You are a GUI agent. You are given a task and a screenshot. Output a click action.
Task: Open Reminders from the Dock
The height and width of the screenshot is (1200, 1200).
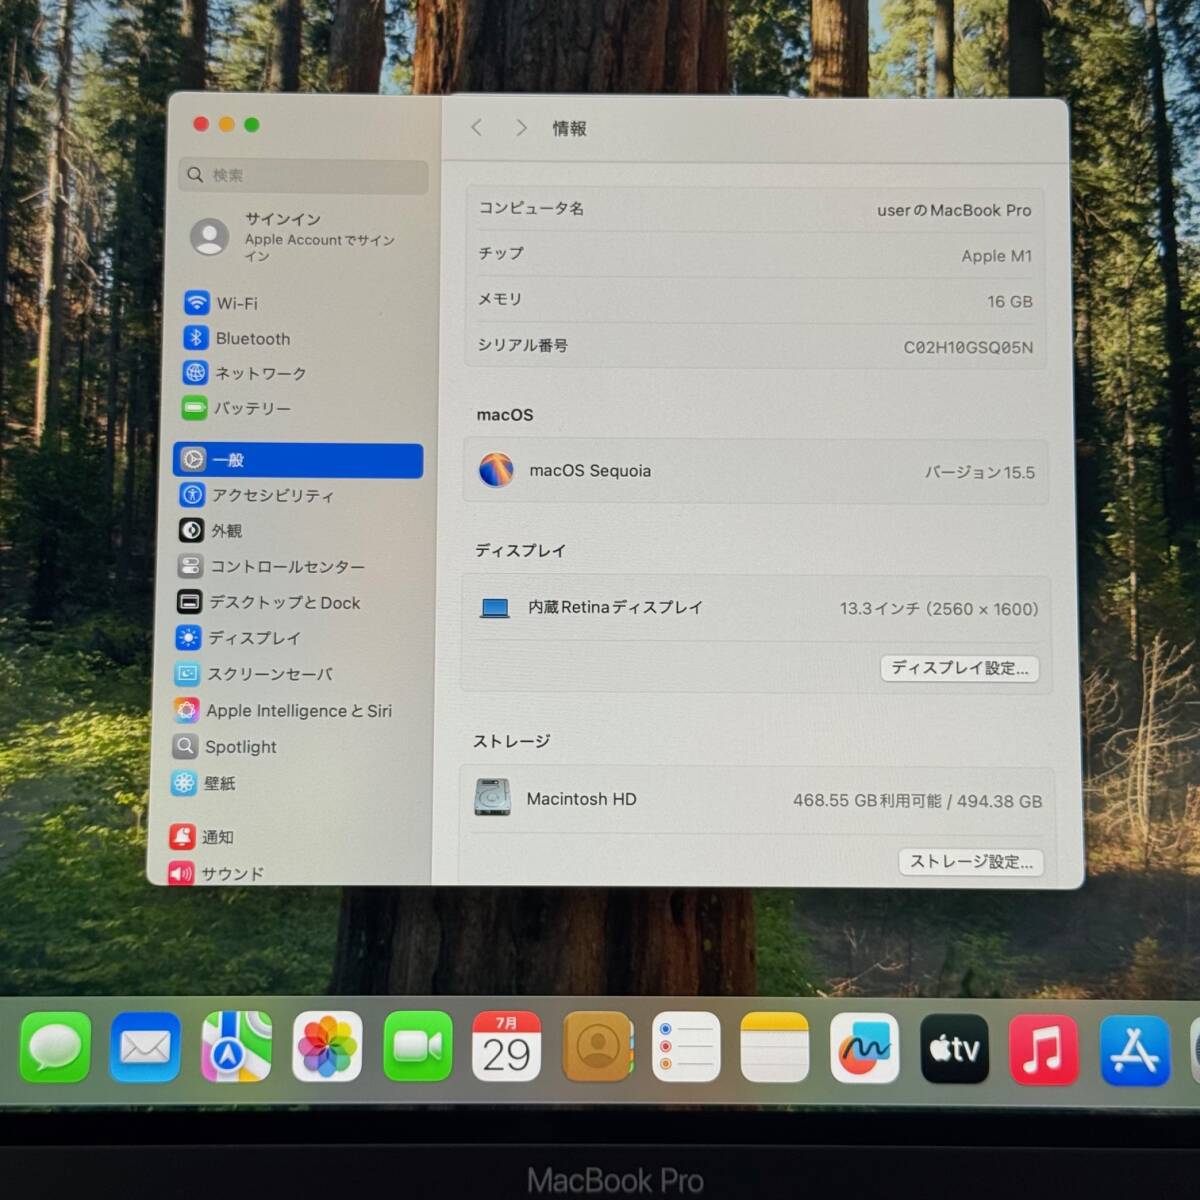[686, 1047]
